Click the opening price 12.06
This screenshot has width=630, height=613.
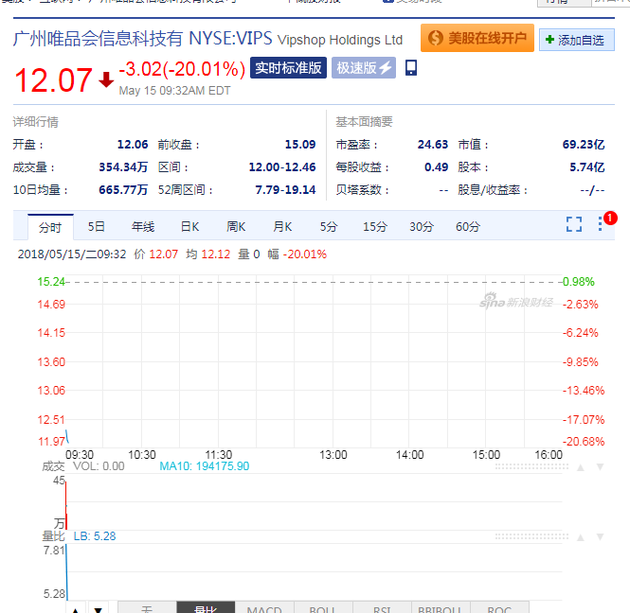[133, 145]
